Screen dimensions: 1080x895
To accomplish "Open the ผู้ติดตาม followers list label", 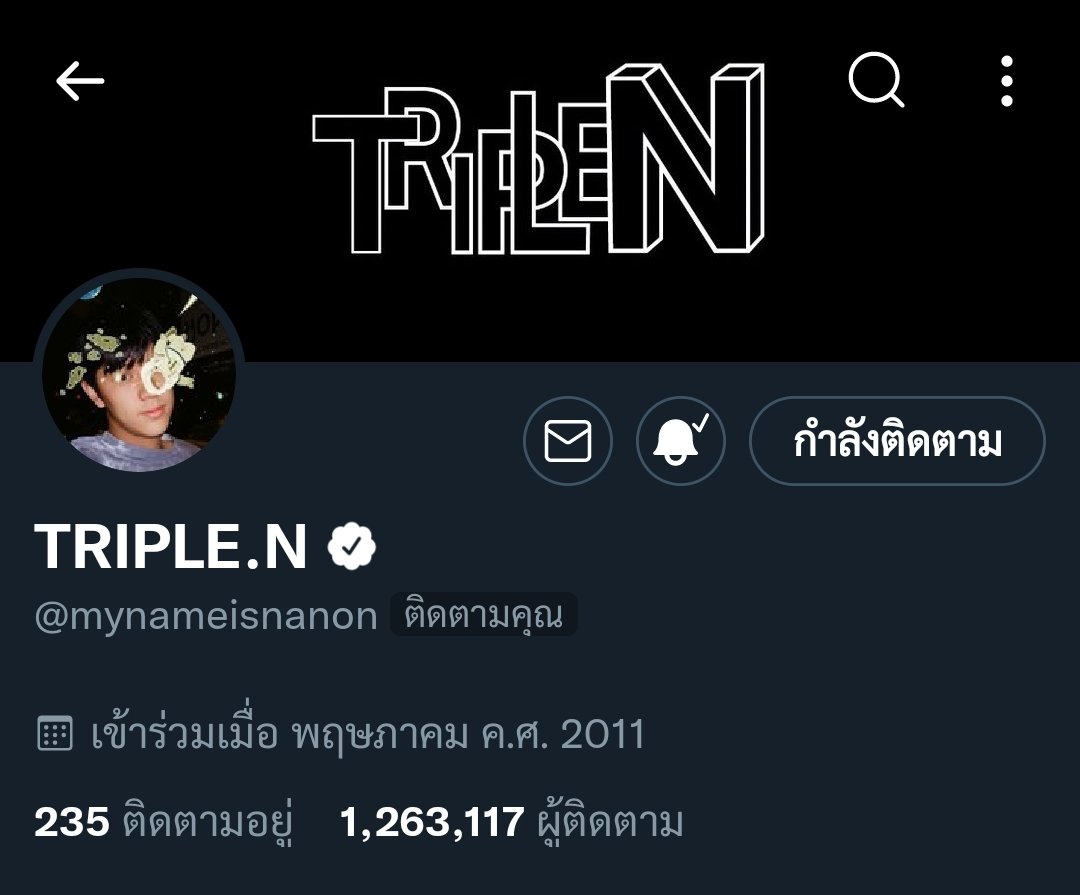I will pos(610,820).
